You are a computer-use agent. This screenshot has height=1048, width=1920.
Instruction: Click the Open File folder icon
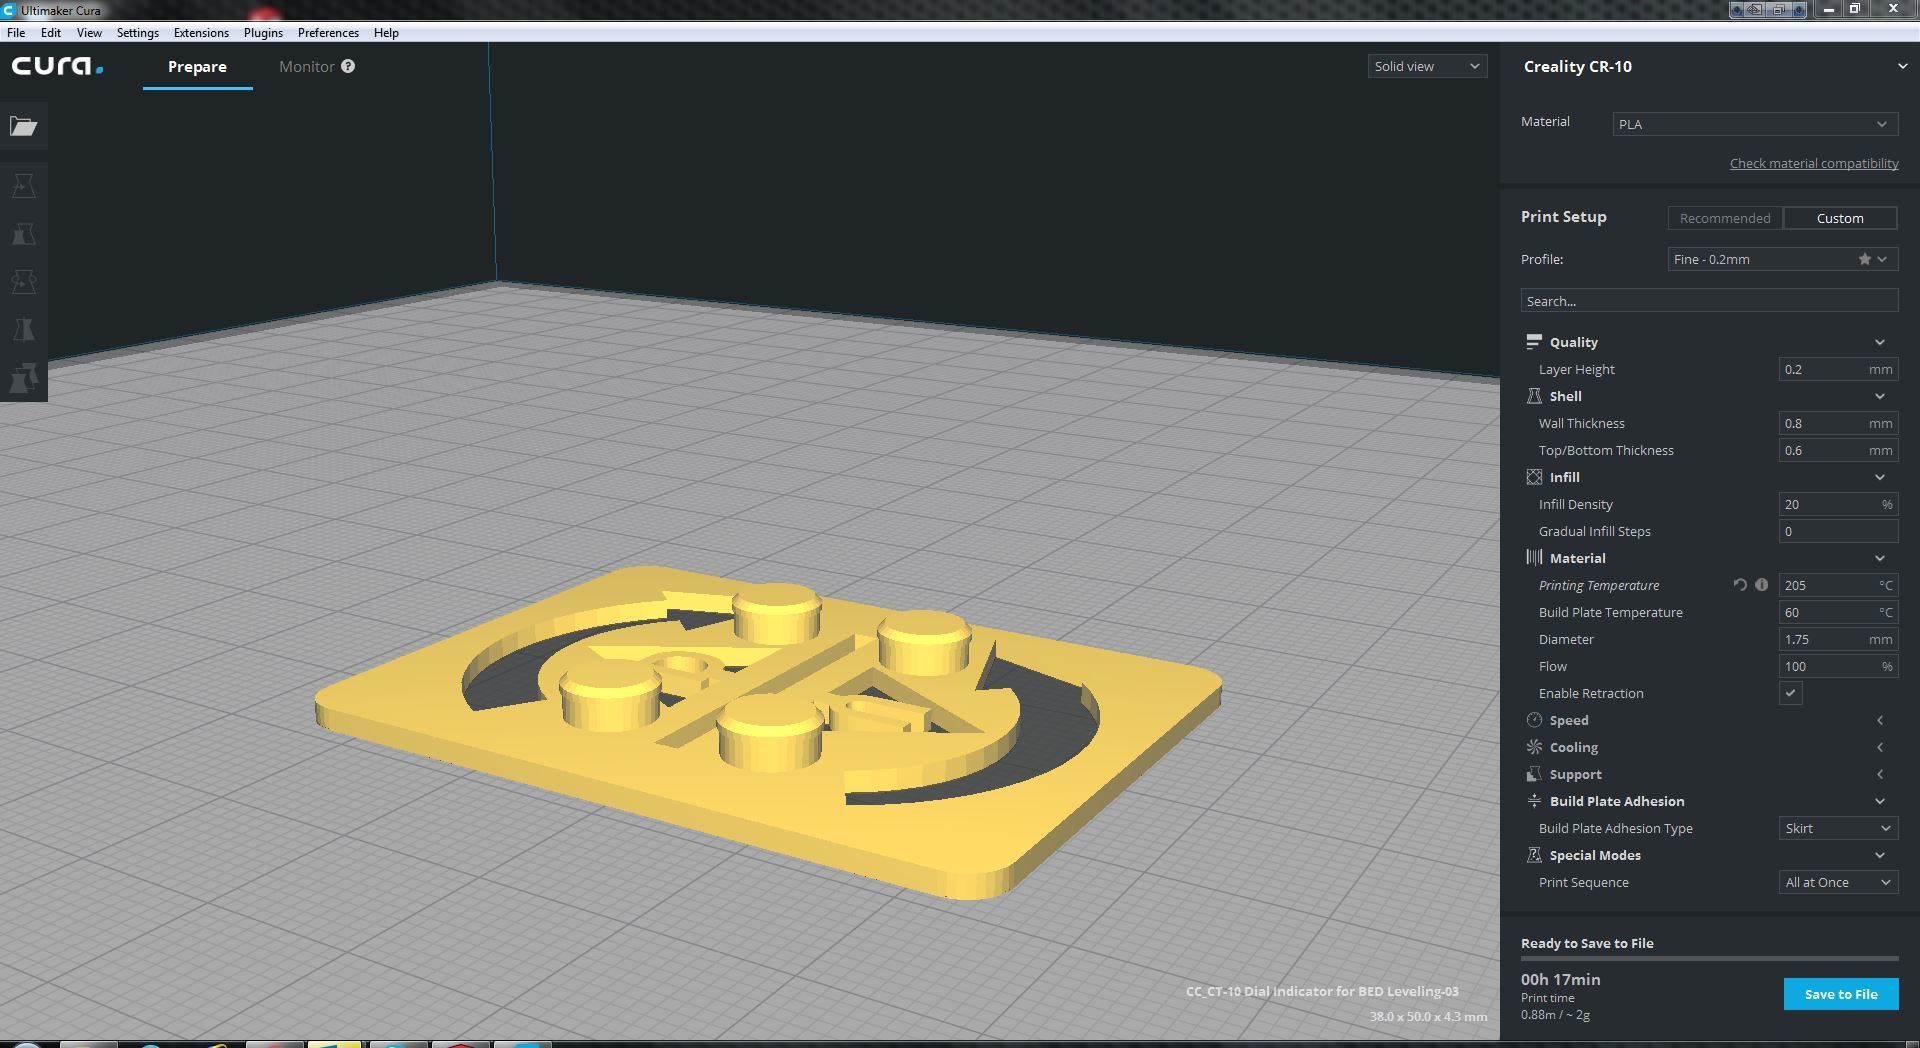point(24,127)
